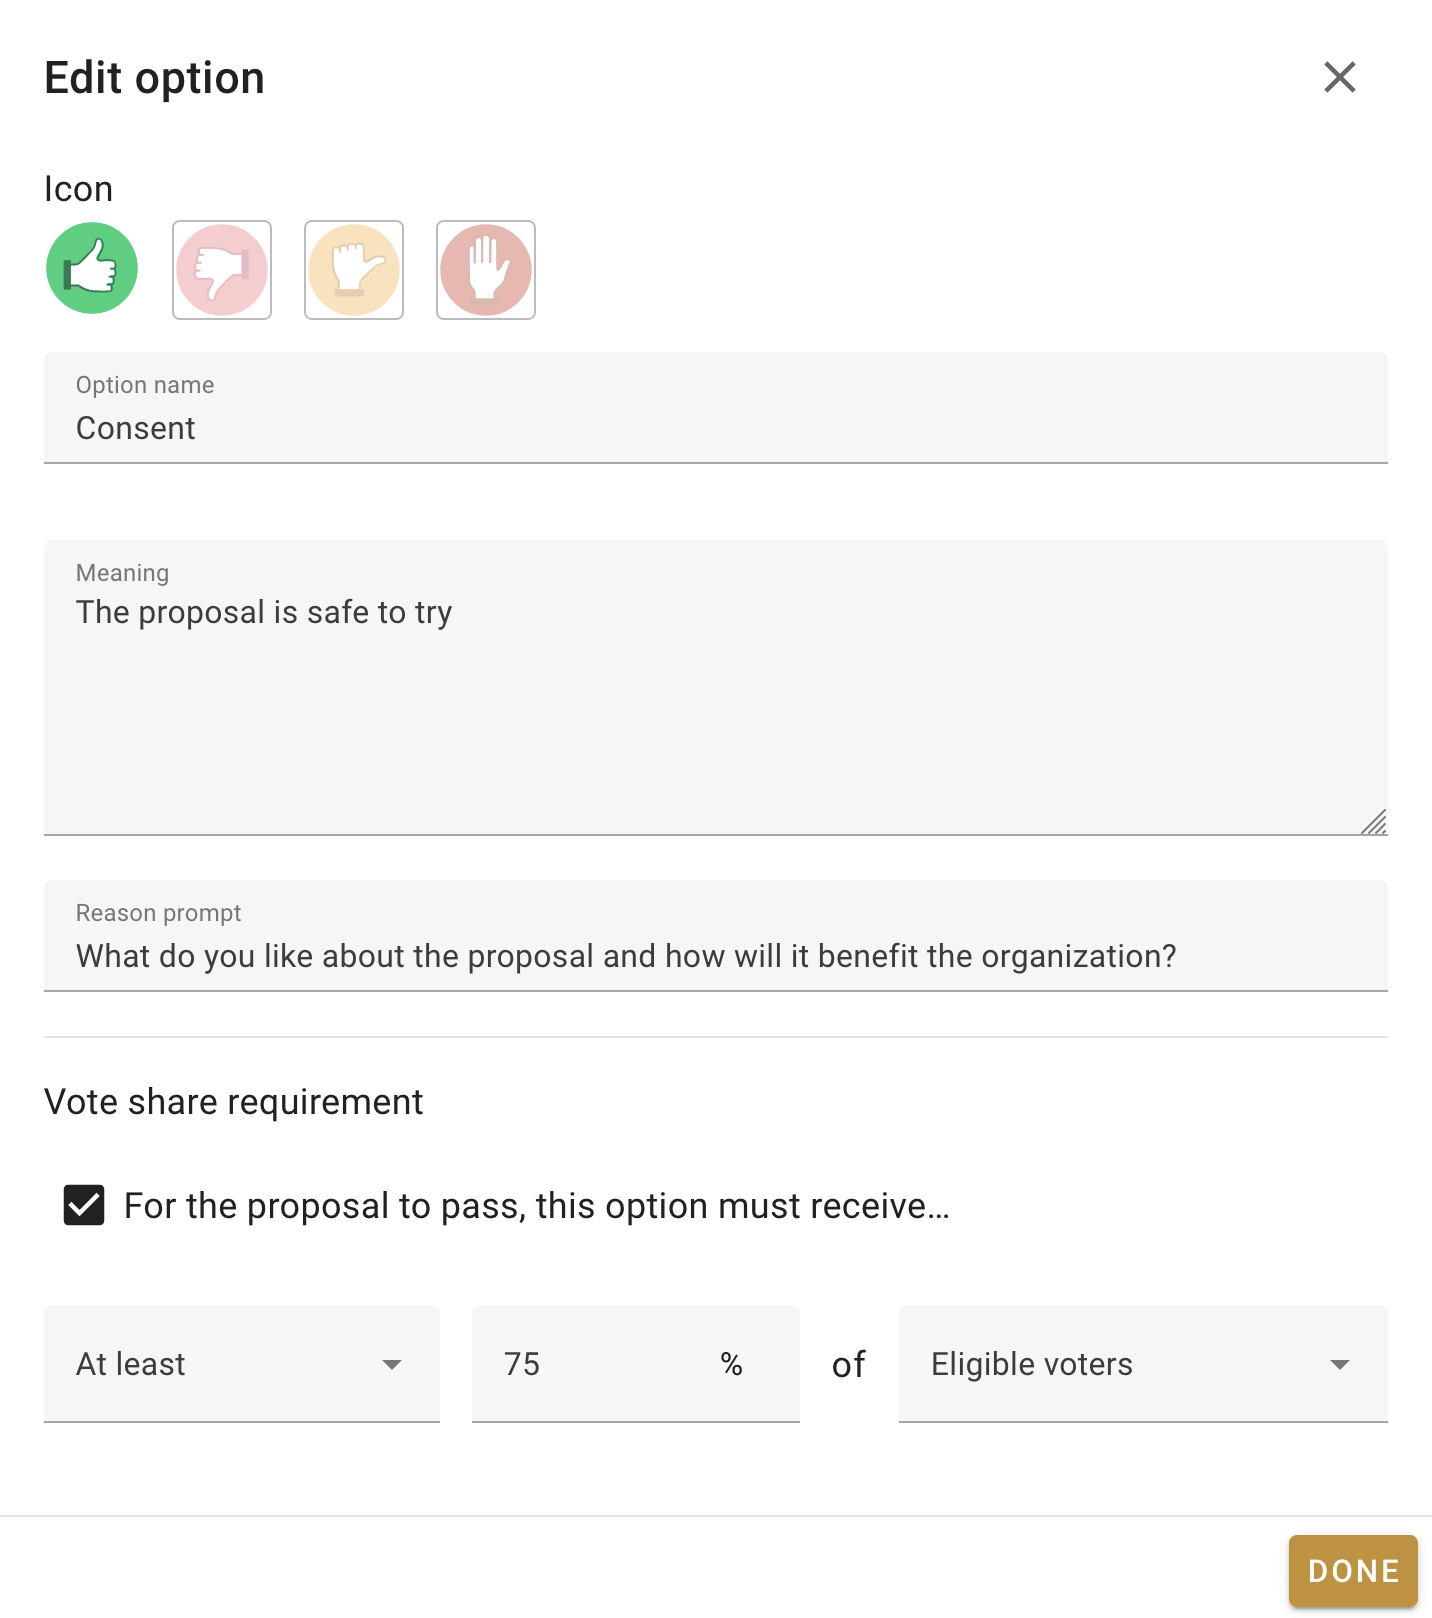Screen dimensions: 1432x1618
Task: Click the Meaning textarea resize handle
Action: click(1377, 823)
